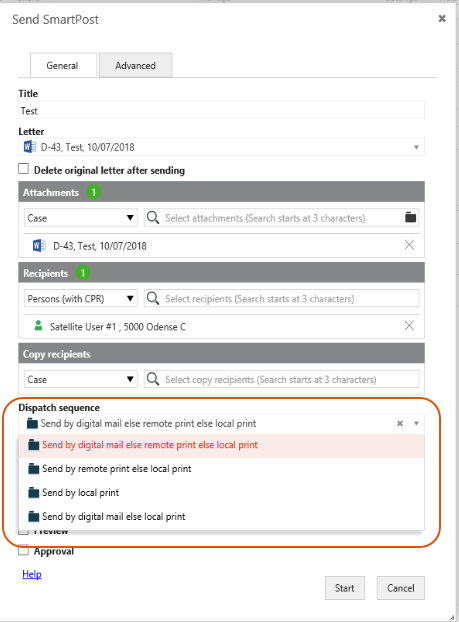Screen dimensions: 459x622
Task: Enable Delete original letter after sending
Action: tap(23, 169)
